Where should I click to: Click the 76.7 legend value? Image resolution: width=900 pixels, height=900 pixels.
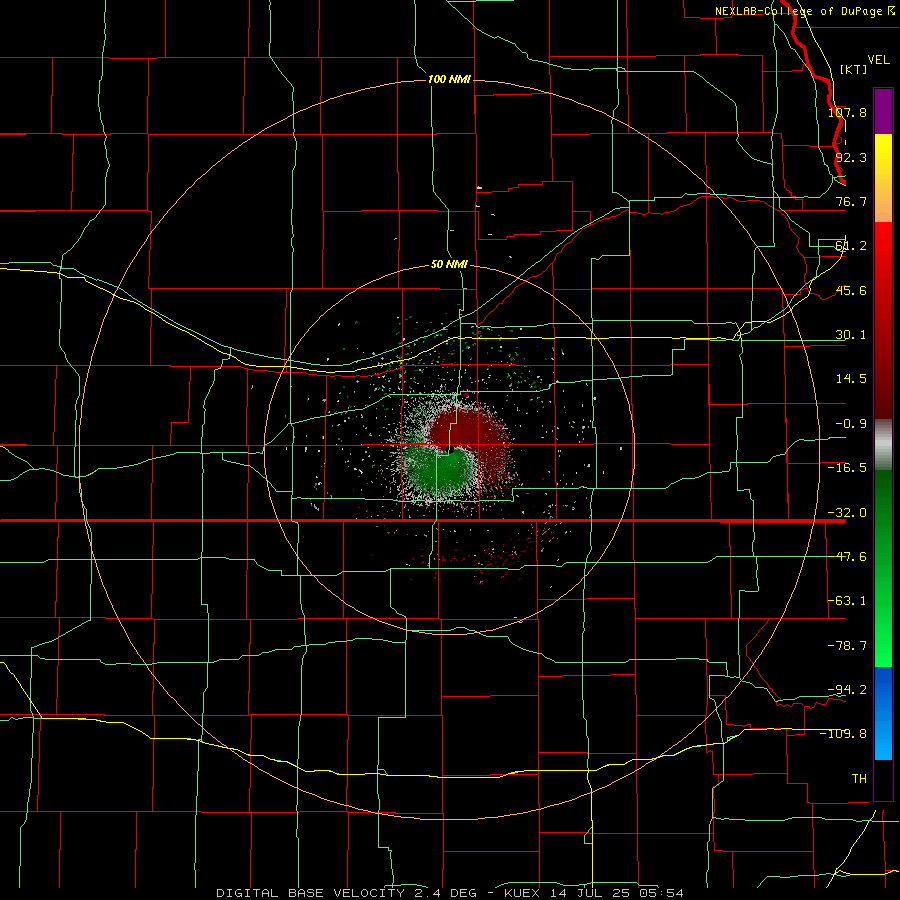pos(851,201)
